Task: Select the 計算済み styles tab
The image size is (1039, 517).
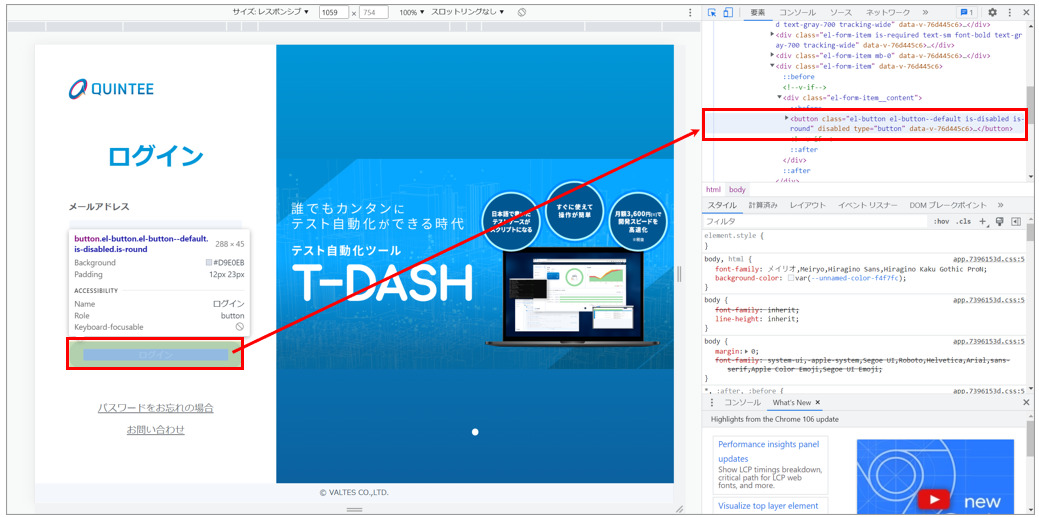Action: (763, 204)
